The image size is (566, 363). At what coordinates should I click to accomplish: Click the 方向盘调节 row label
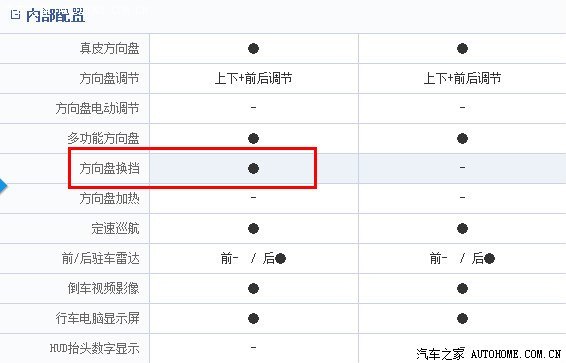point(110,78)
